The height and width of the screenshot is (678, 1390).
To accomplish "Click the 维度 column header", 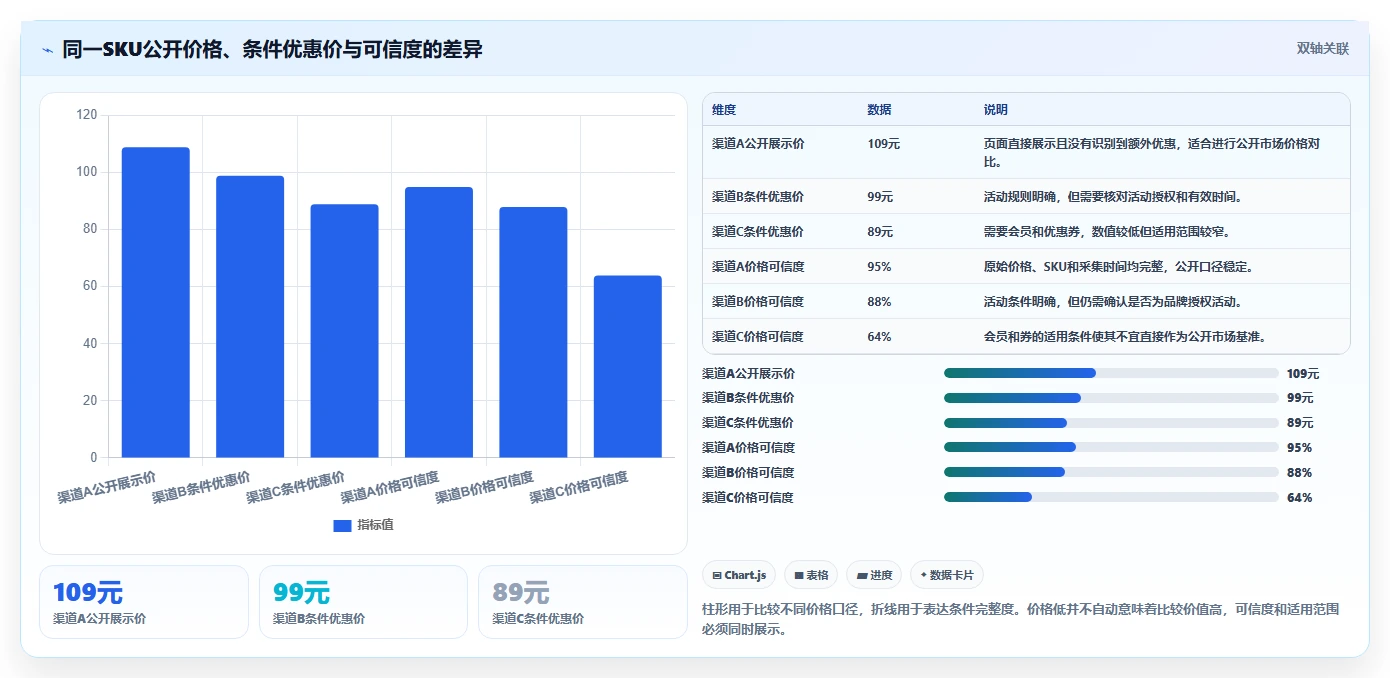I will click(x=724, y=110).
